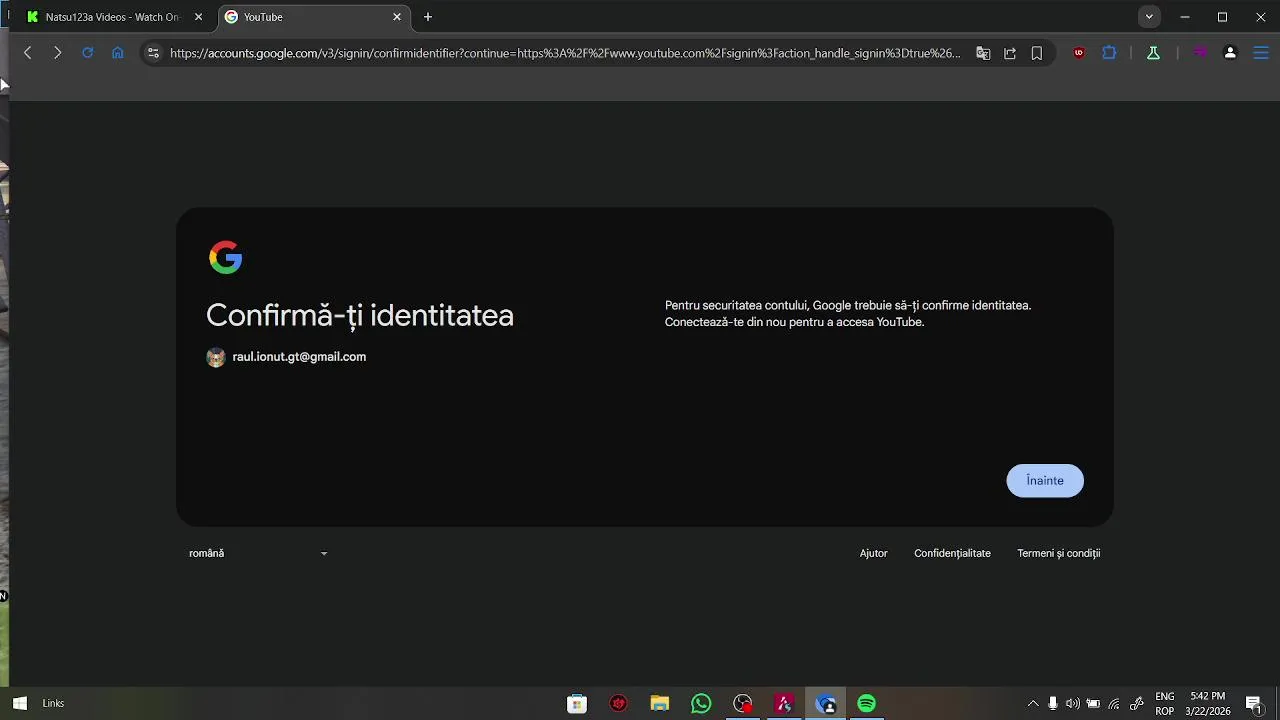Viewport: 1280px width, 720px height.
Task: Click the battery tray icon
Action: point(1093,704)
